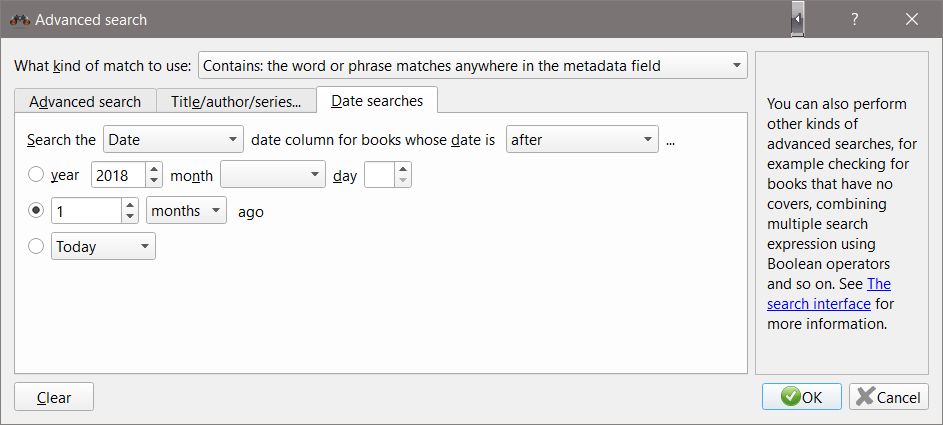Click the small arrow handle in title bar
This screenshot has height=425, width=943.
click(x=797, y=19)
